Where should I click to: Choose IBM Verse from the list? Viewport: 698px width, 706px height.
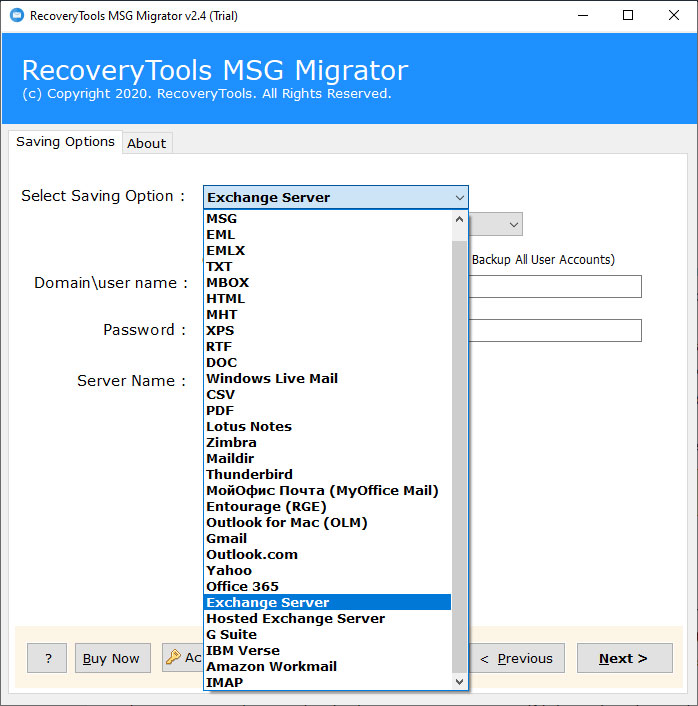tap(327, 650)
